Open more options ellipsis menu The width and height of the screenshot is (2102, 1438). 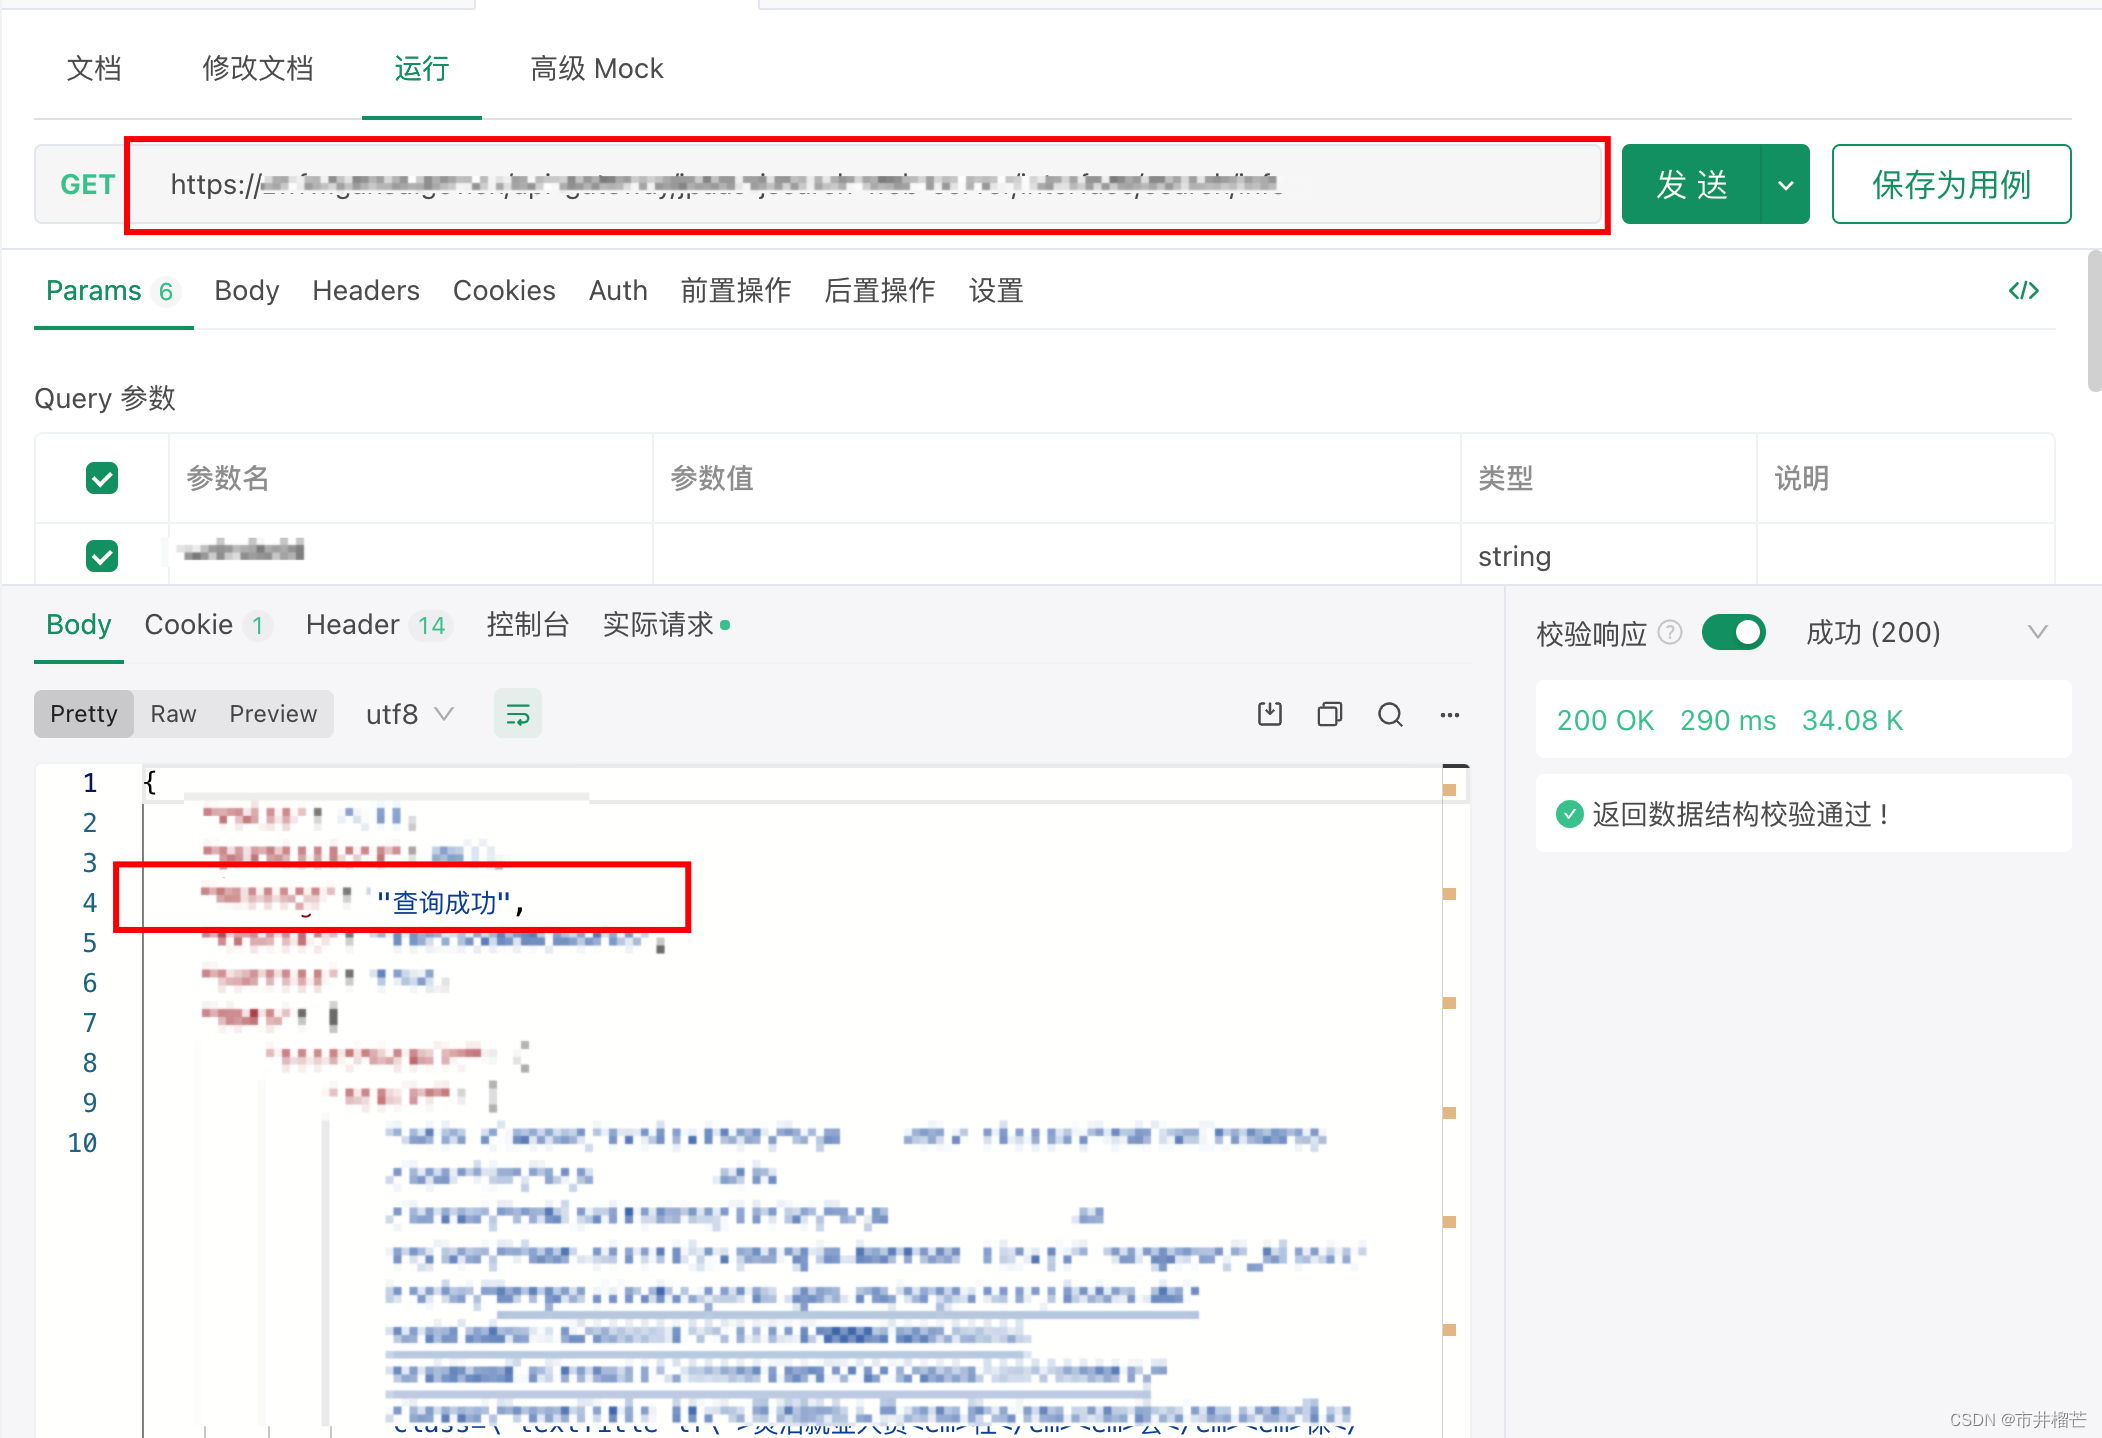click(x=1450, y=714)
